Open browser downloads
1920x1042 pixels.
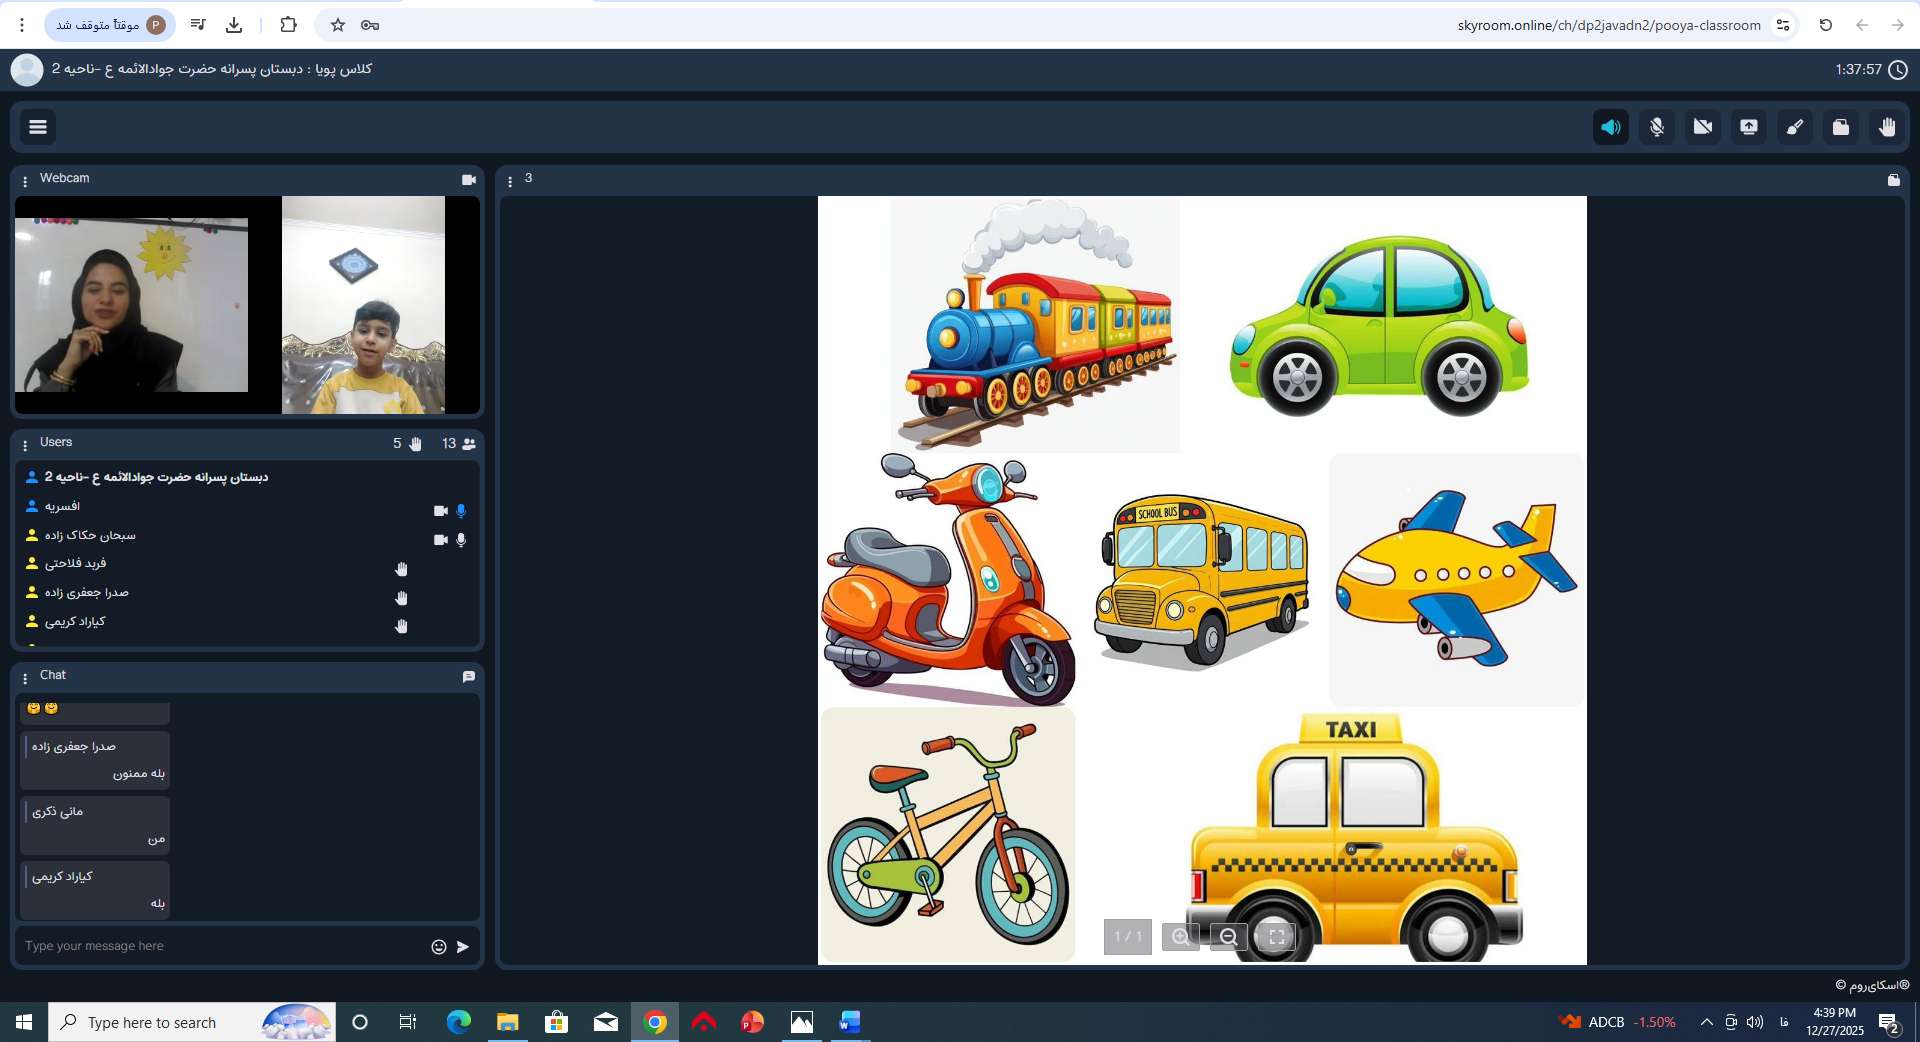pyautogui.click(x=234, y=25)
